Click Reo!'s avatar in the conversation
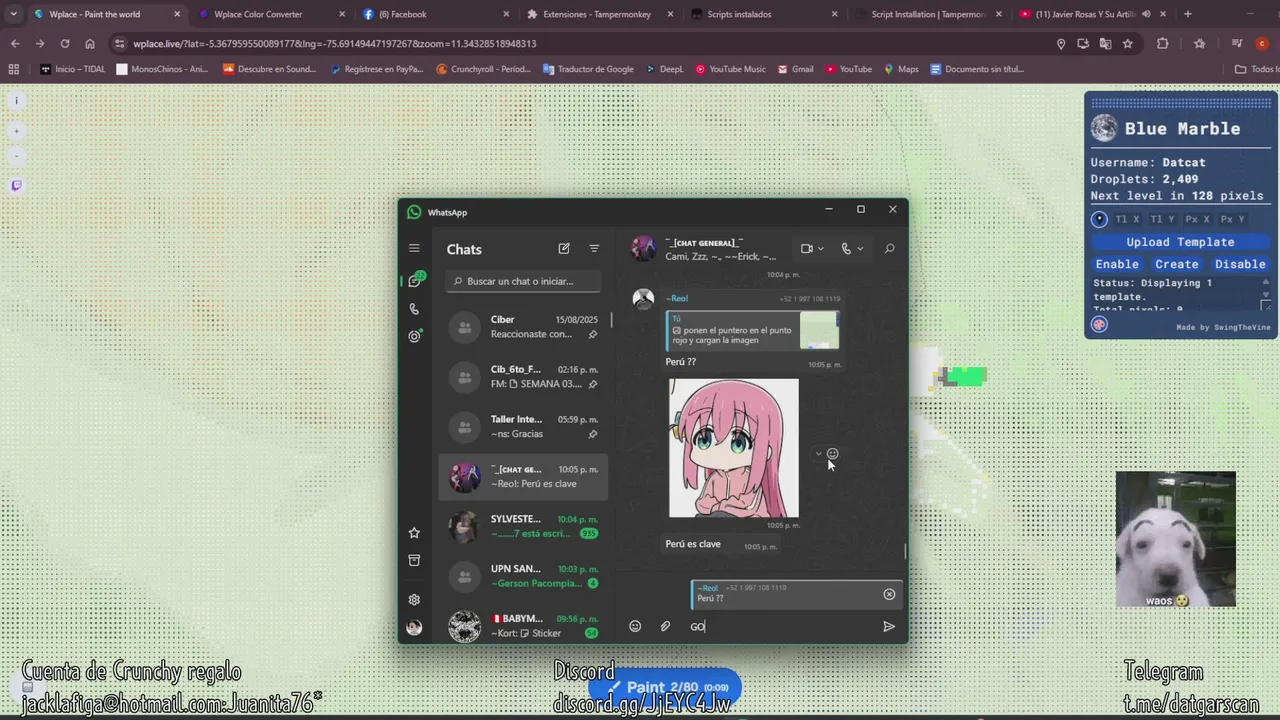The image size is (1280, 720). (643, 298)
